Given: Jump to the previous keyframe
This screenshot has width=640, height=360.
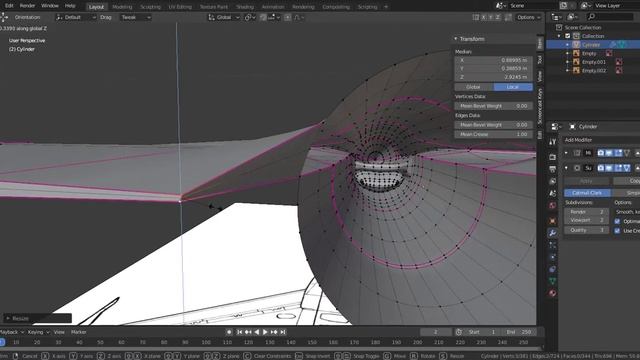Looking at the screenshot, I should (248, 332).
